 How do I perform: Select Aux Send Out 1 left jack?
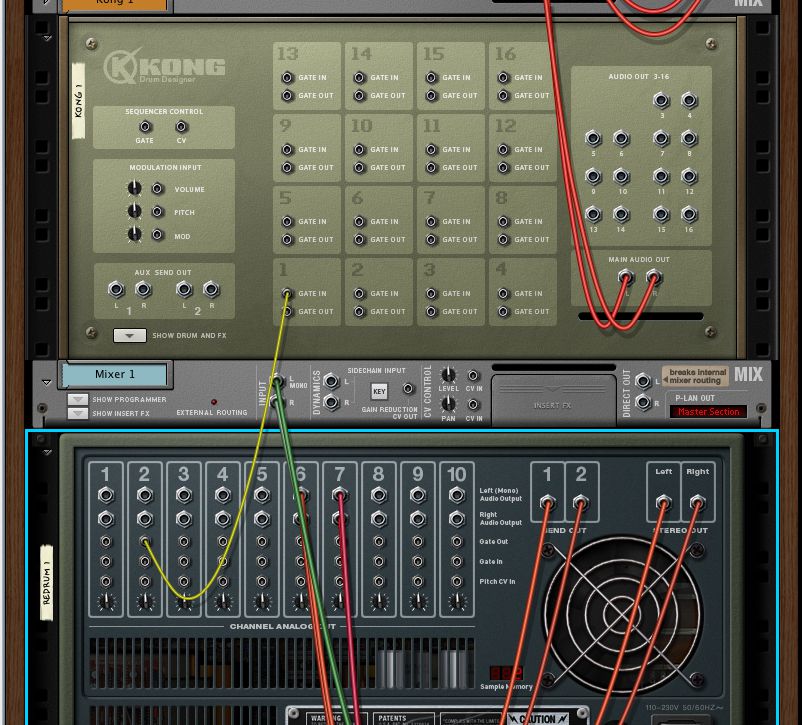tap(116, 290)
